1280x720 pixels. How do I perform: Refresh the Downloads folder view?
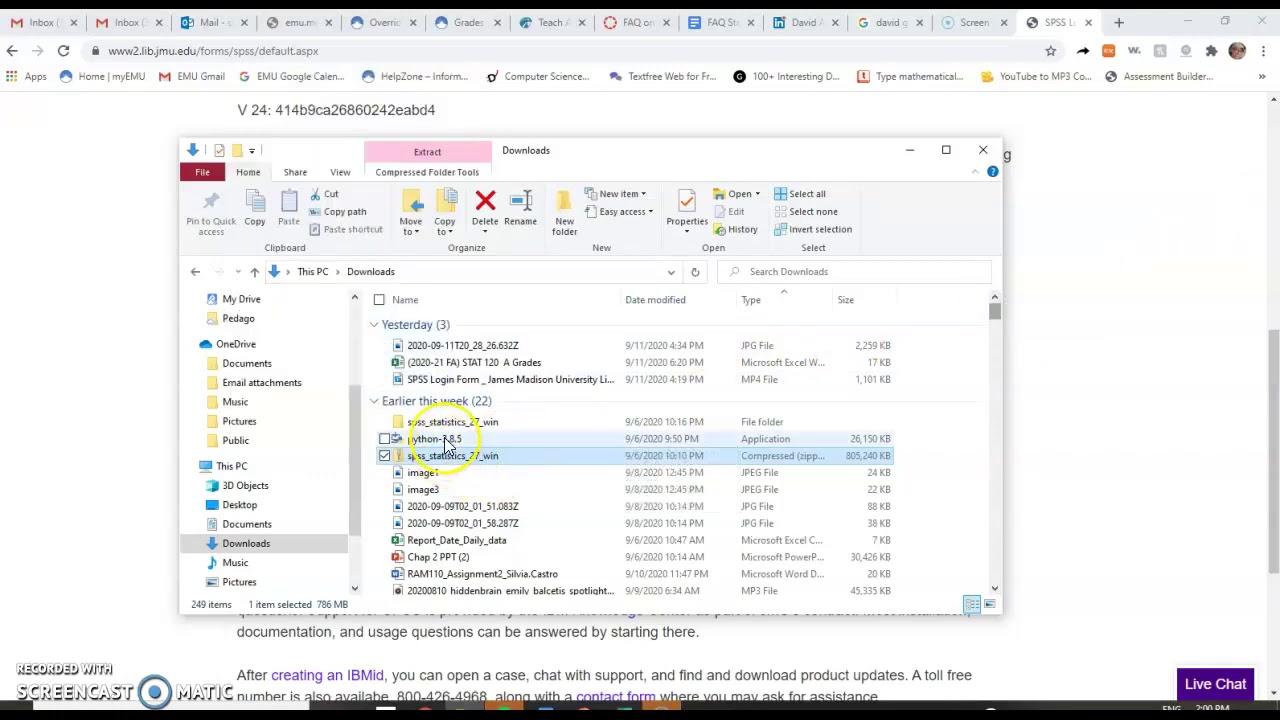click(x=695, y=272)
